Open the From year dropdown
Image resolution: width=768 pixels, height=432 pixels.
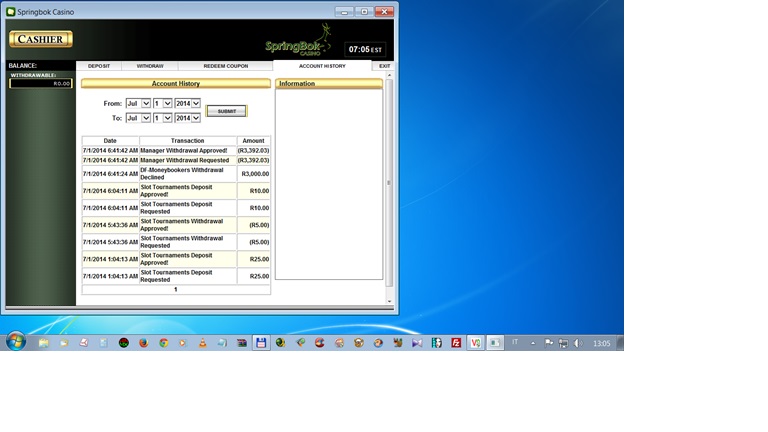tap(188, 103)
